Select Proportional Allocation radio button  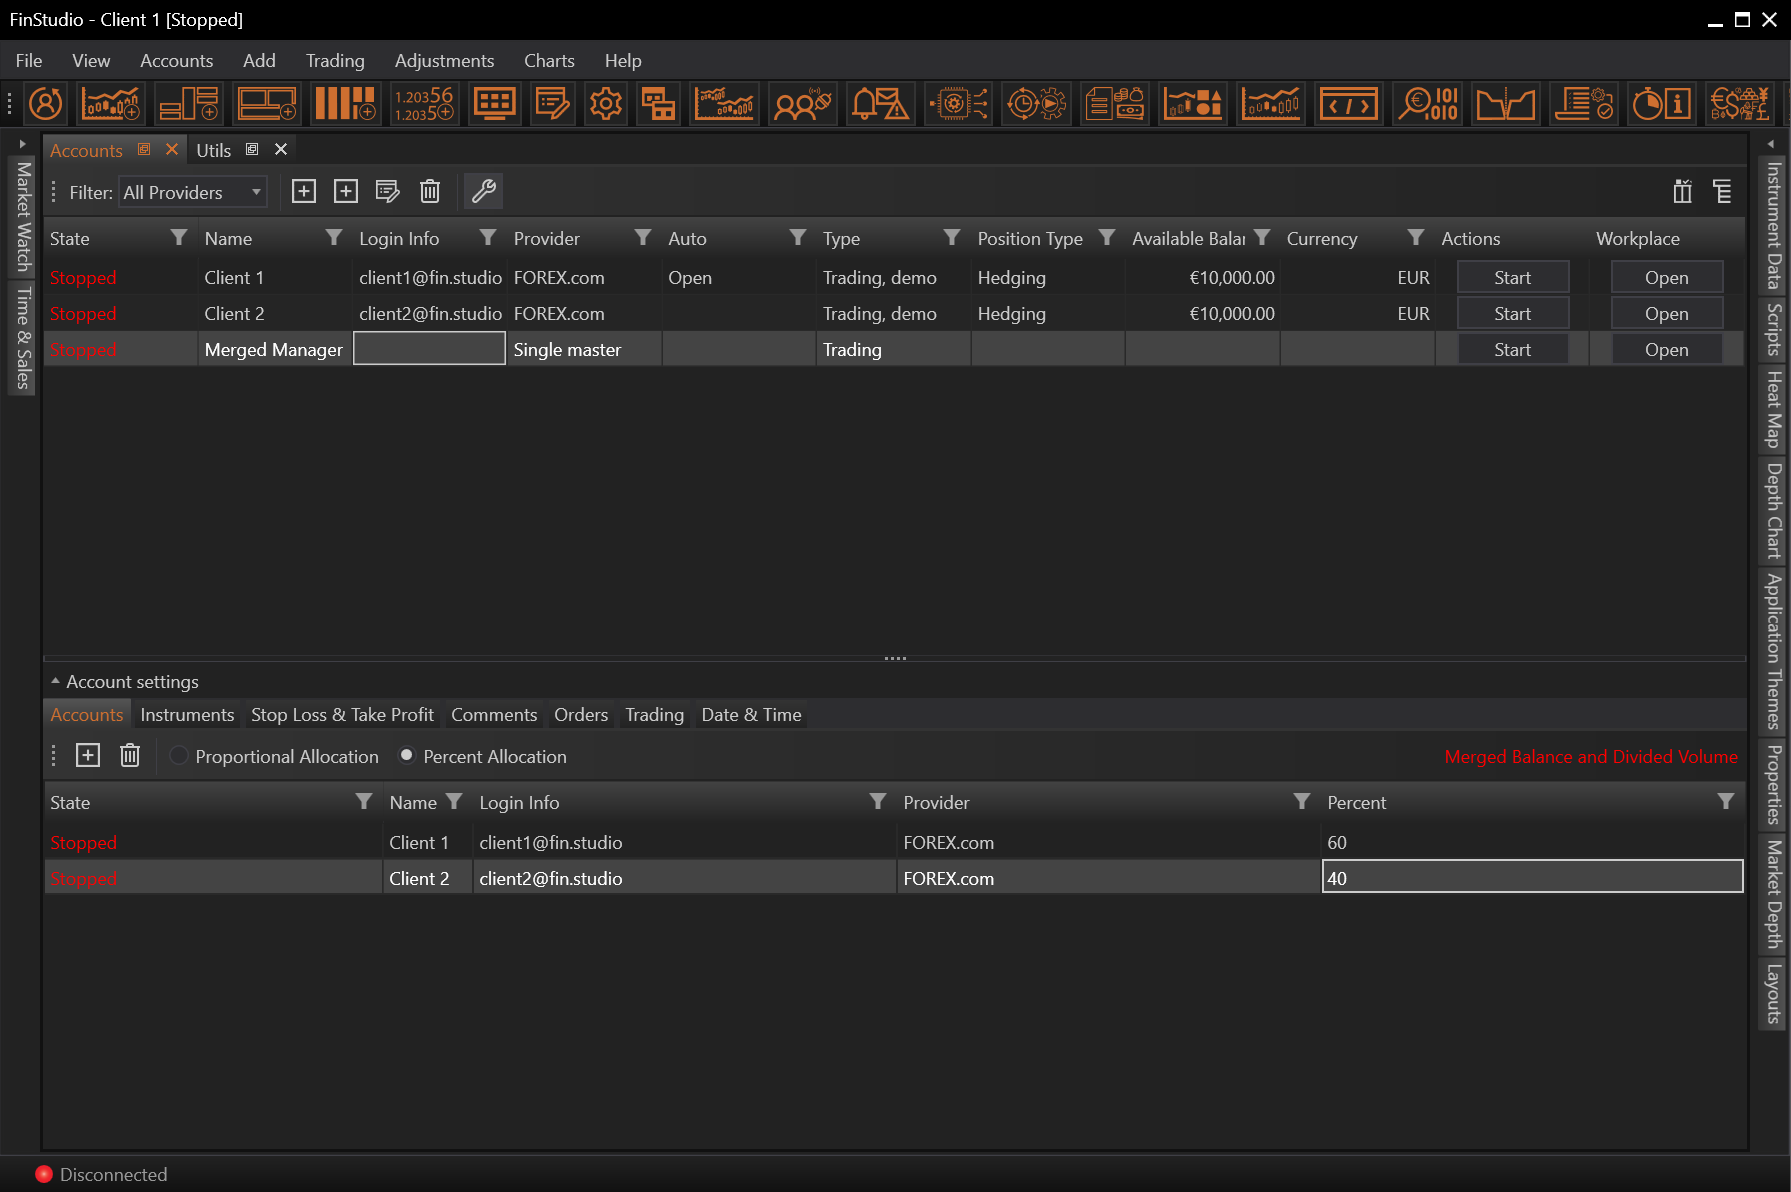179,756
